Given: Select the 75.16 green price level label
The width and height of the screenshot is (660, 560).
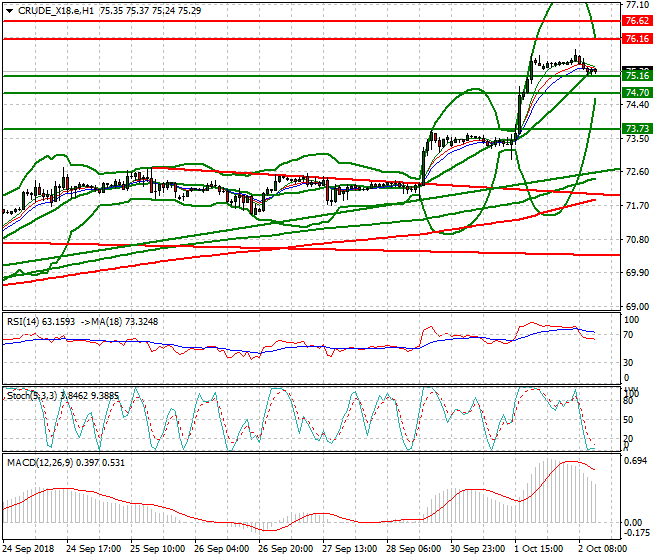Looking at the screenshot, I should pos(637,76).
